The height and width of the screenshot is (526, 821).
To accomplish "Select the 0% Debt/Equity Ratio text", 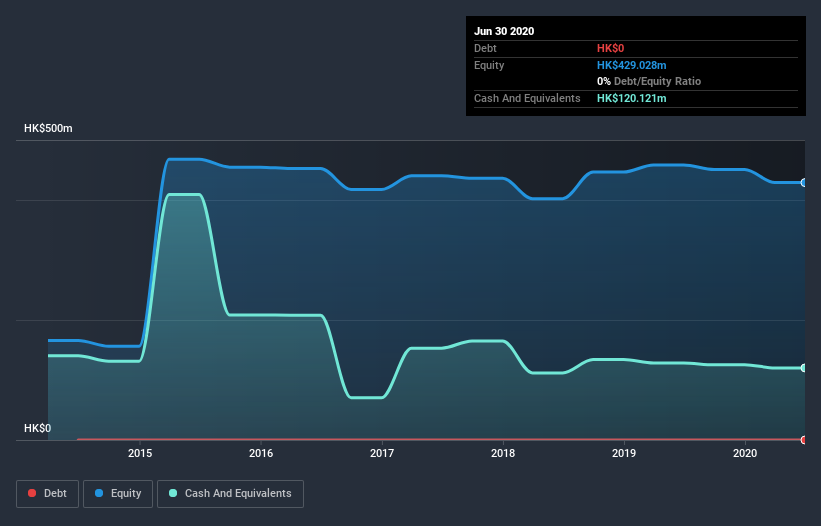I will pos(649,82).
